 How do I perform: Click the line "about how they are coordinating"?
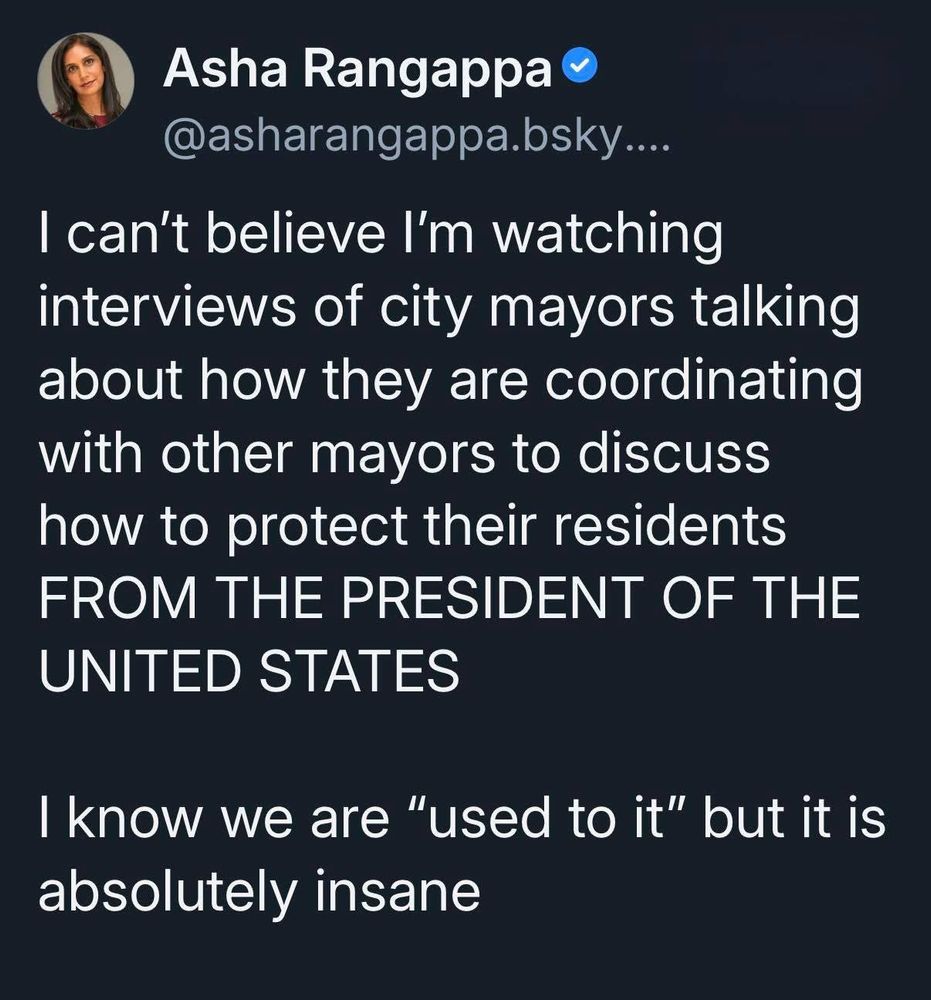coord(450,381)
